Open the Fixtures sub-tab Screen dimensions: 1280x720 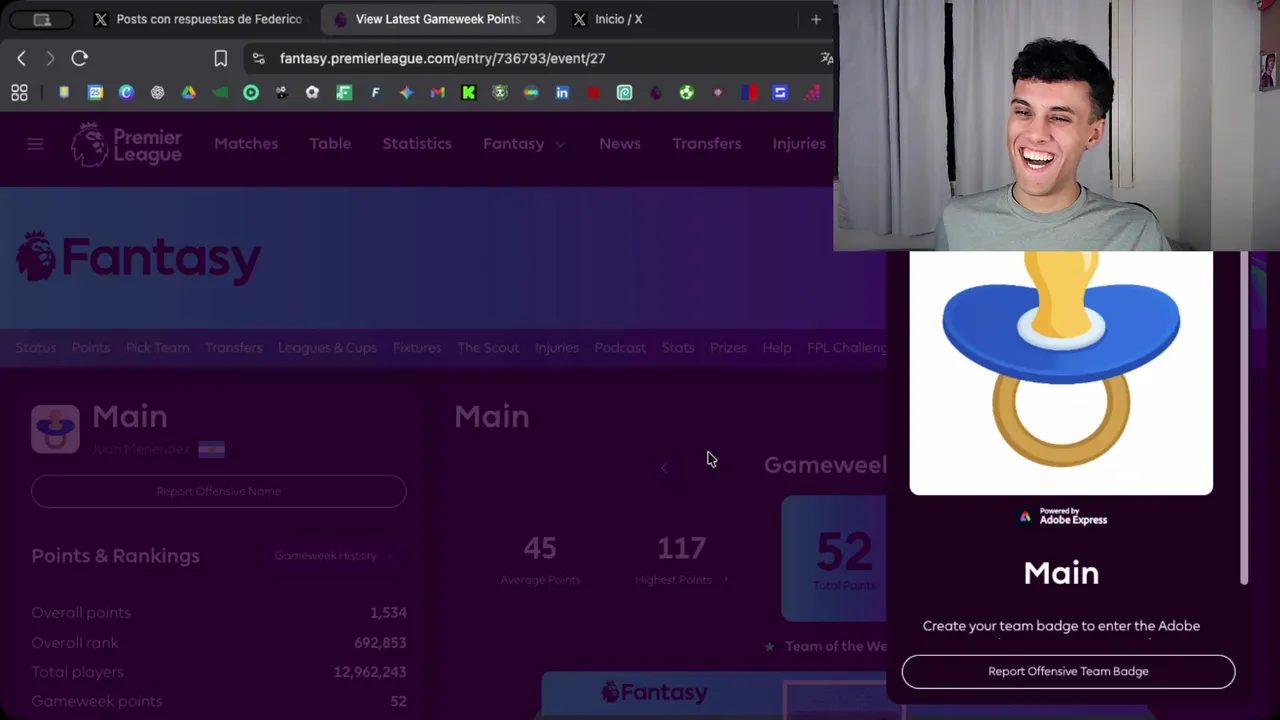(x=417, y=348)
